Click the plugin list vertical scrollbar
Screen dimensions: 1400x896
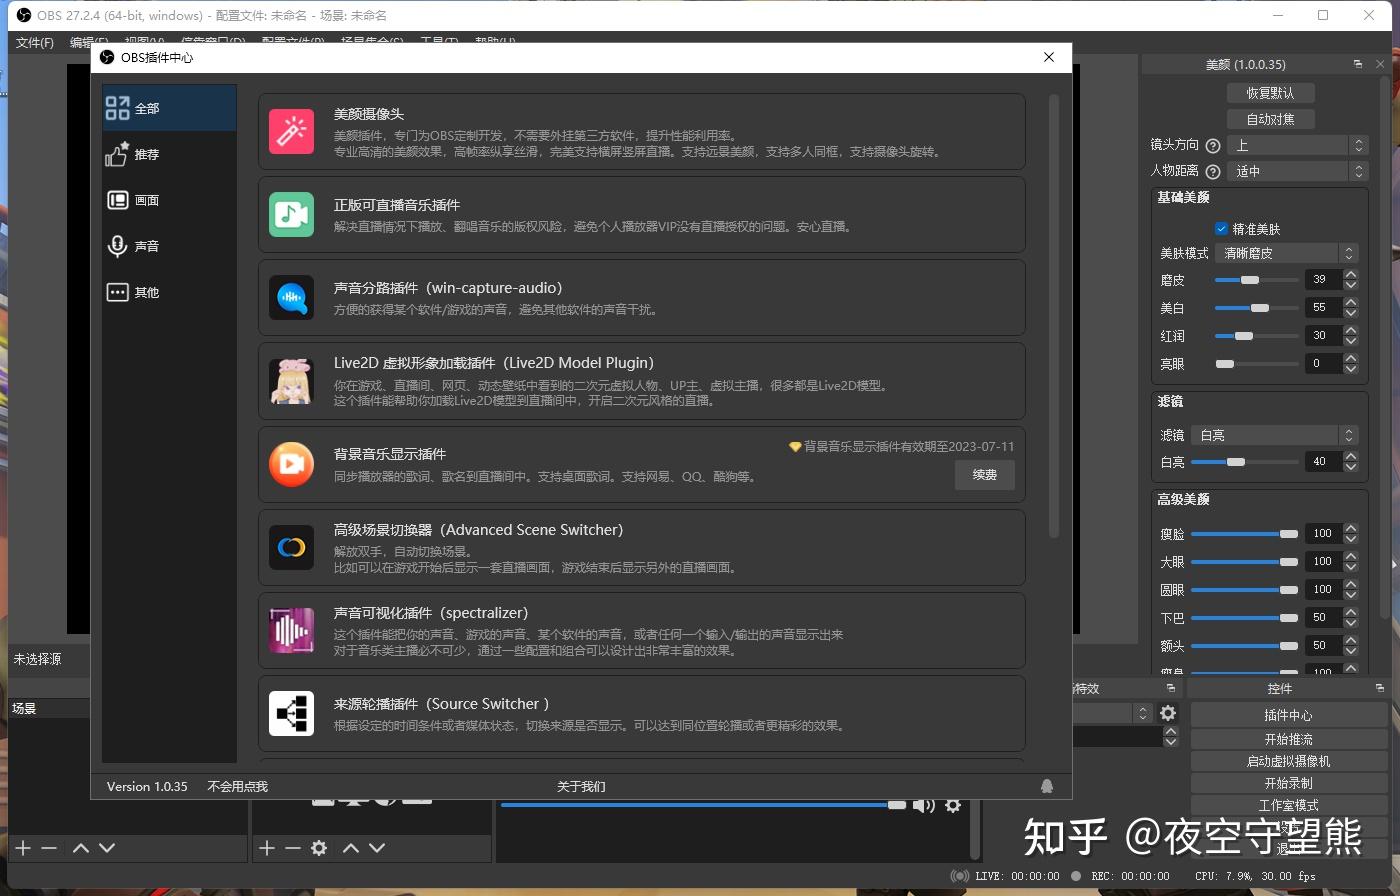click(x=1054, y=315)
